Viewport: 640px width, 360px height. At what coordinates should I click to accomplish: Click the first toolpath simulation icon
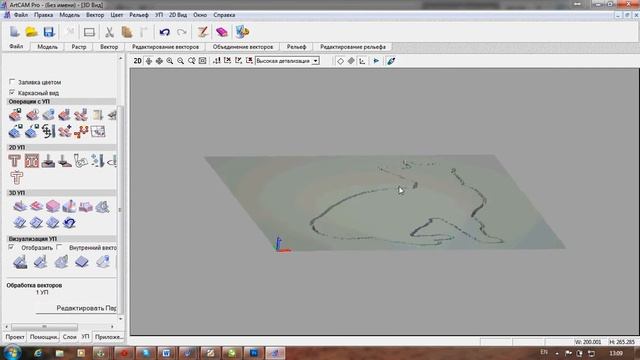click(x=20, y=262)
